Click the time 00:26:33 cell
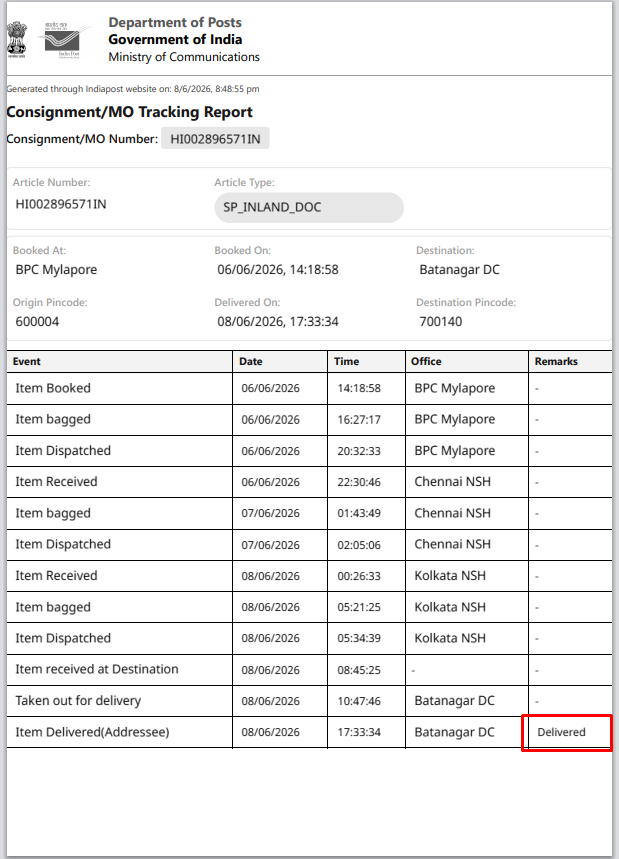Image resolution: width=619 pixels, height=859 pixels. coord(366,576)
